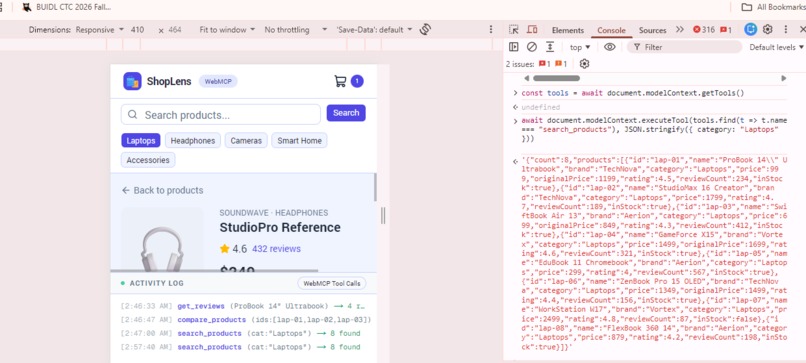Expand more DevTools tabs chevron
This screenshot has width=806, height=363.
click(680, 29)
